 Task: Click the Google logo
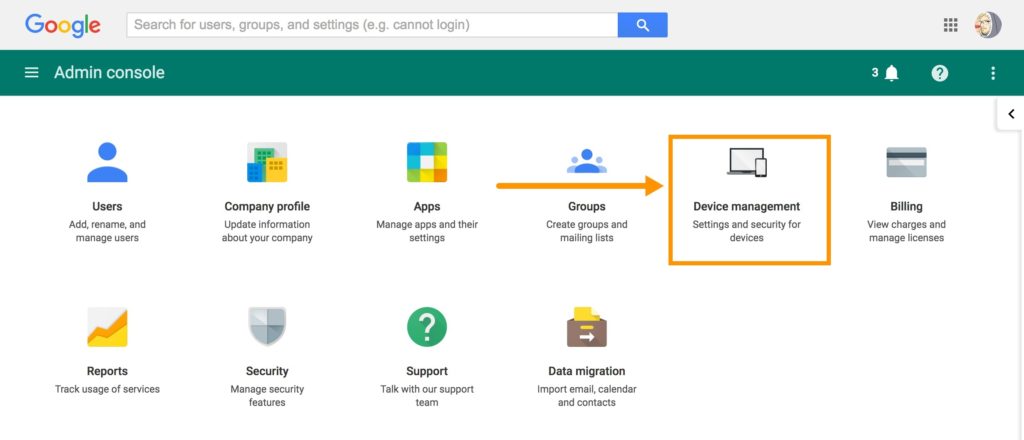coord(63,25)
